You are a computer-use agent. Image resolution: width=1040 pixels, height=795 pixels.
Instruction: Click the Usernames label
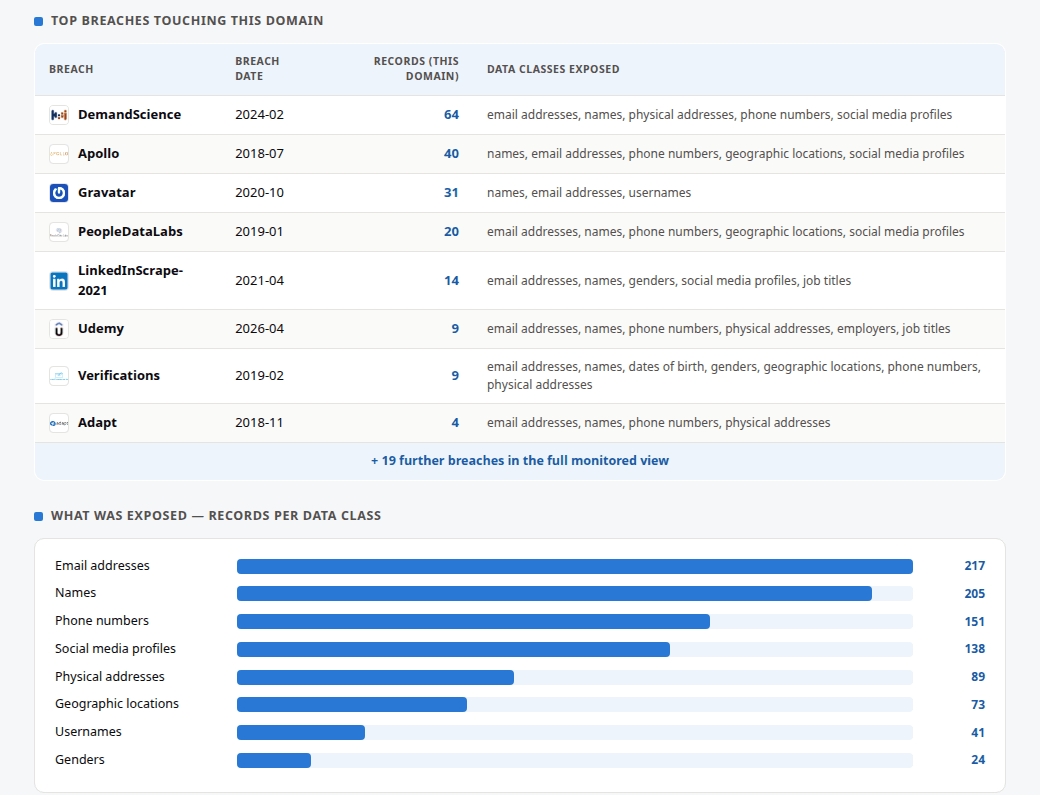[88, 731]
